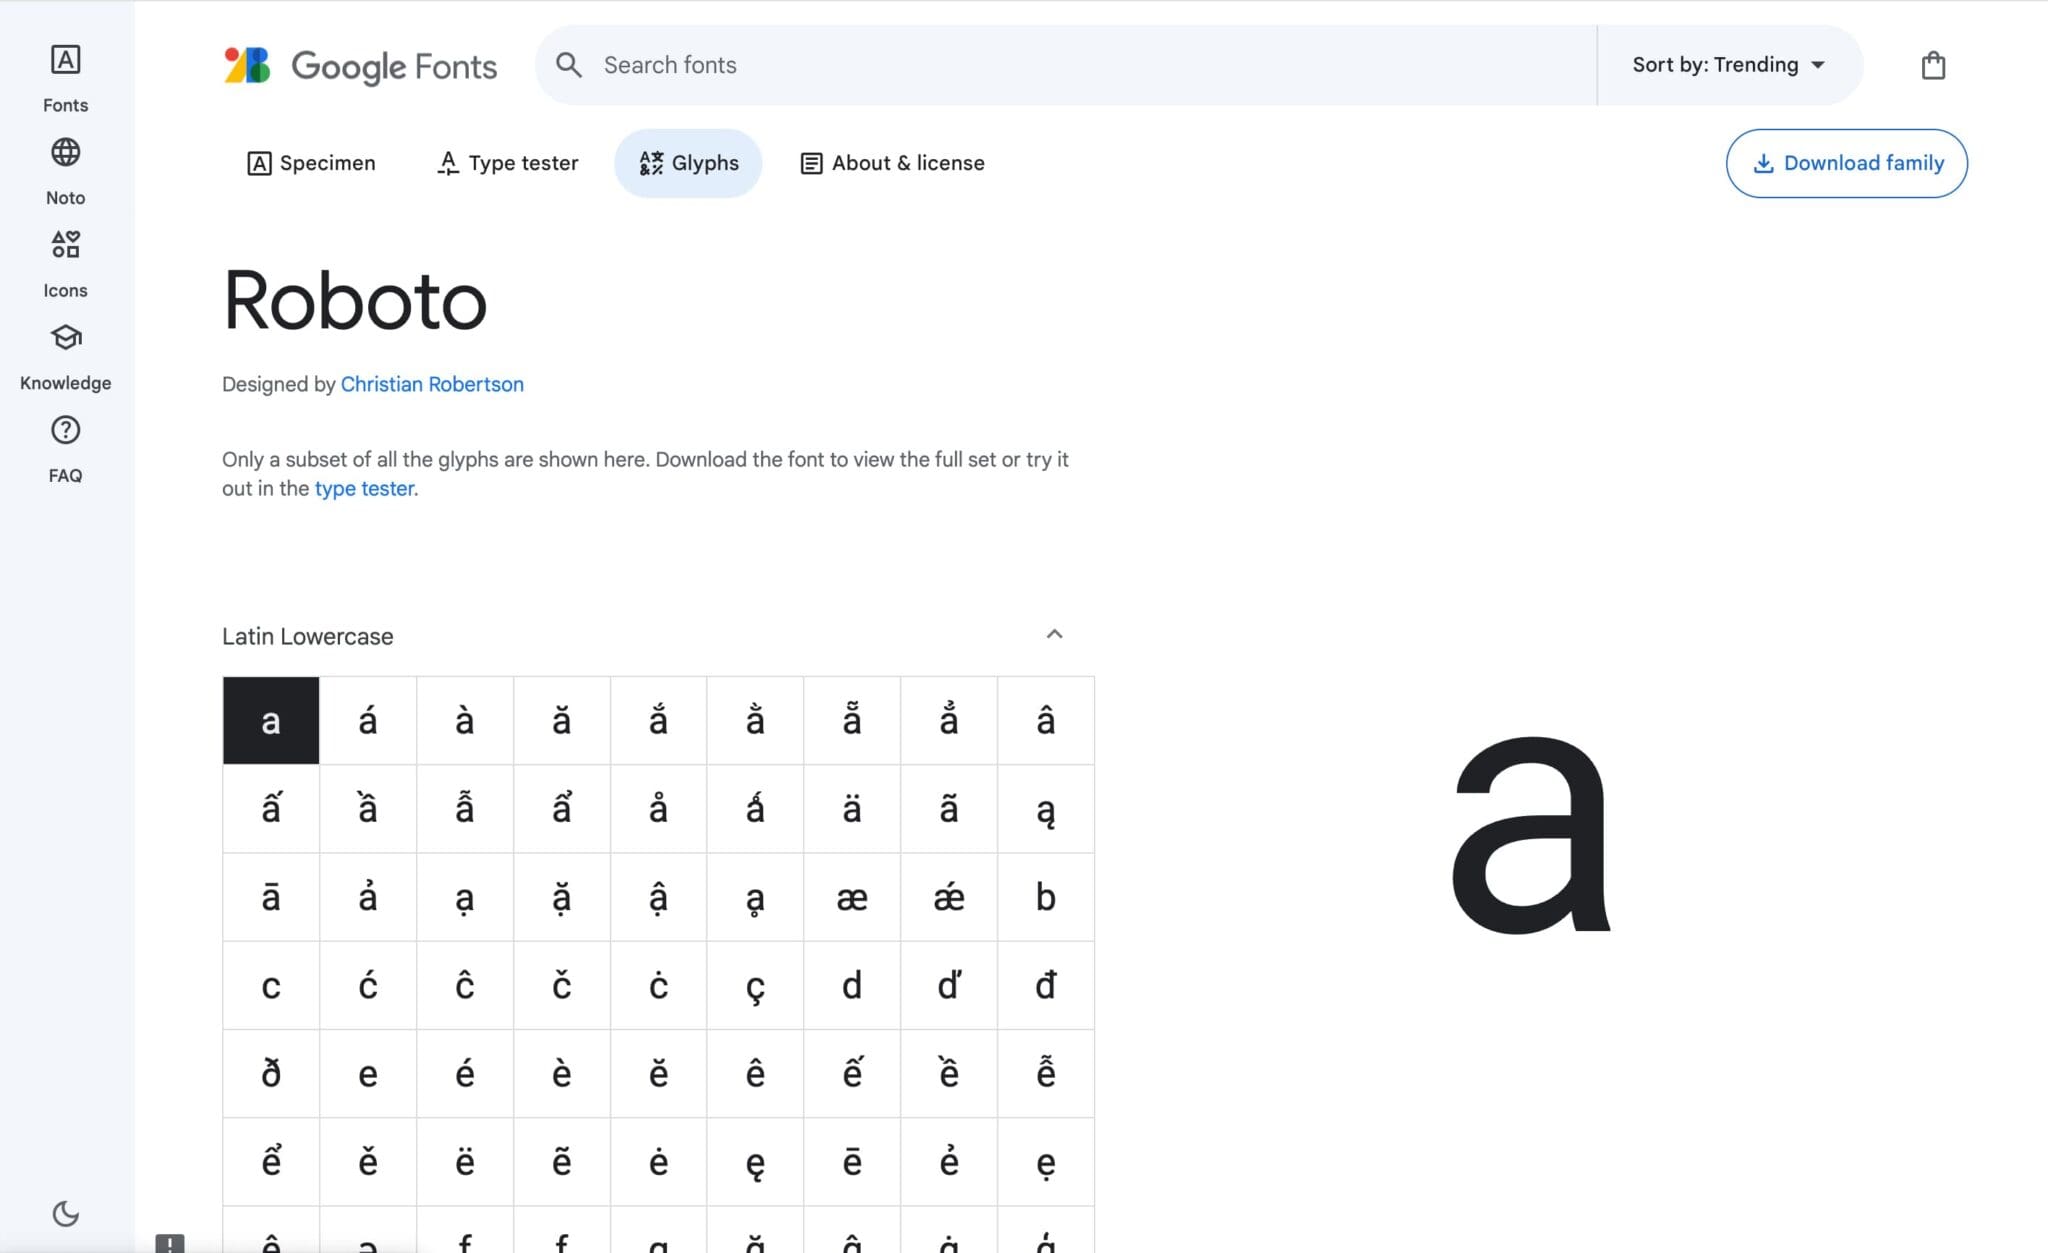Image resolution: width=2048 pixels, height=1253 pixels.
Task: Follow the type tester inline link
Action: 364,489
